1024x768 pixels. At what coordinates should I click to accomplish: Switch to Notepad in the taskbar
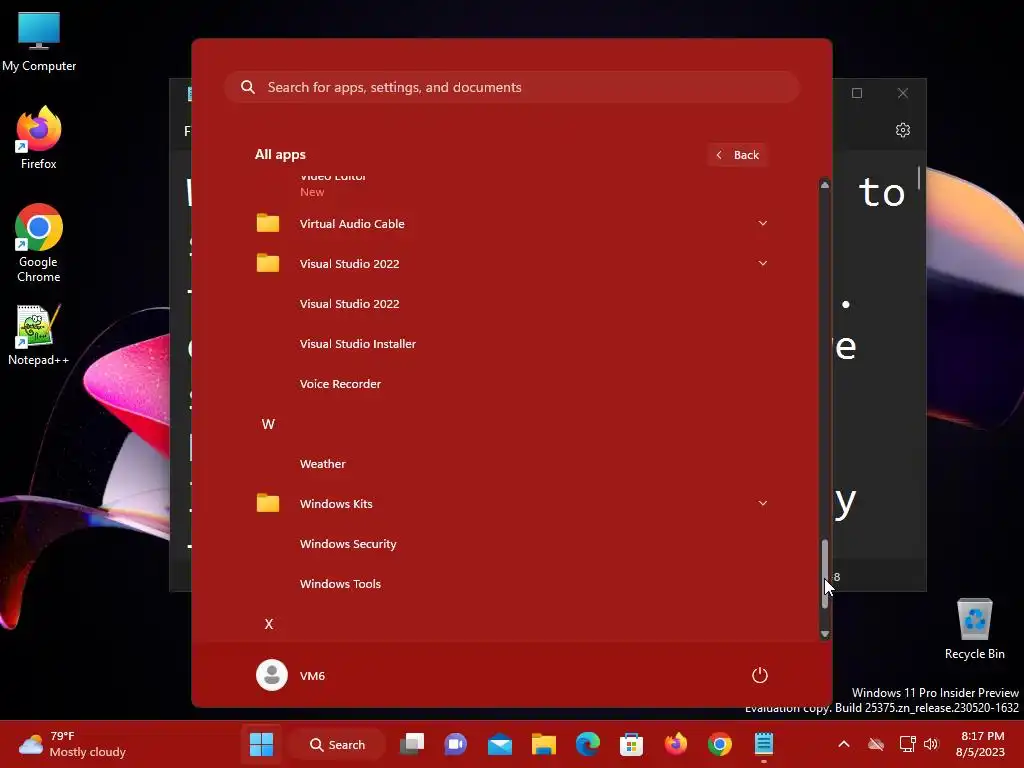763,744
